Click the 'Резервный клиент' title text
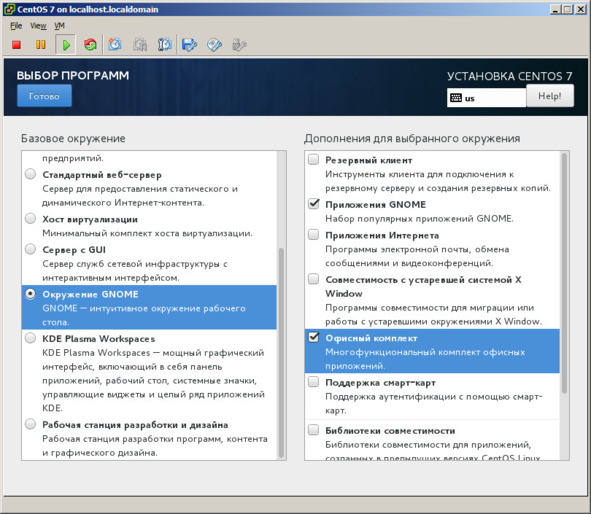 (x=369, y=160)
